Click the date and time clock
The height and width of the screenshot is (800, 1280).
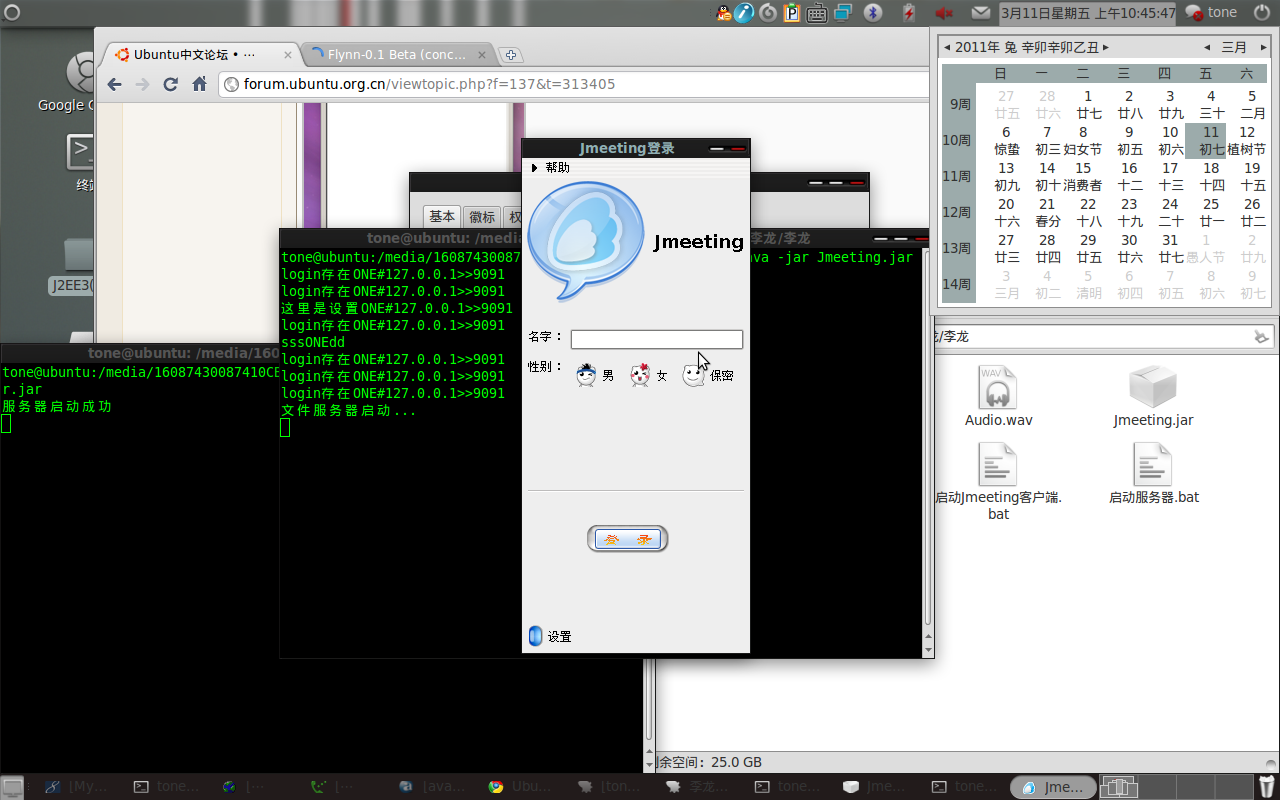1088,13
